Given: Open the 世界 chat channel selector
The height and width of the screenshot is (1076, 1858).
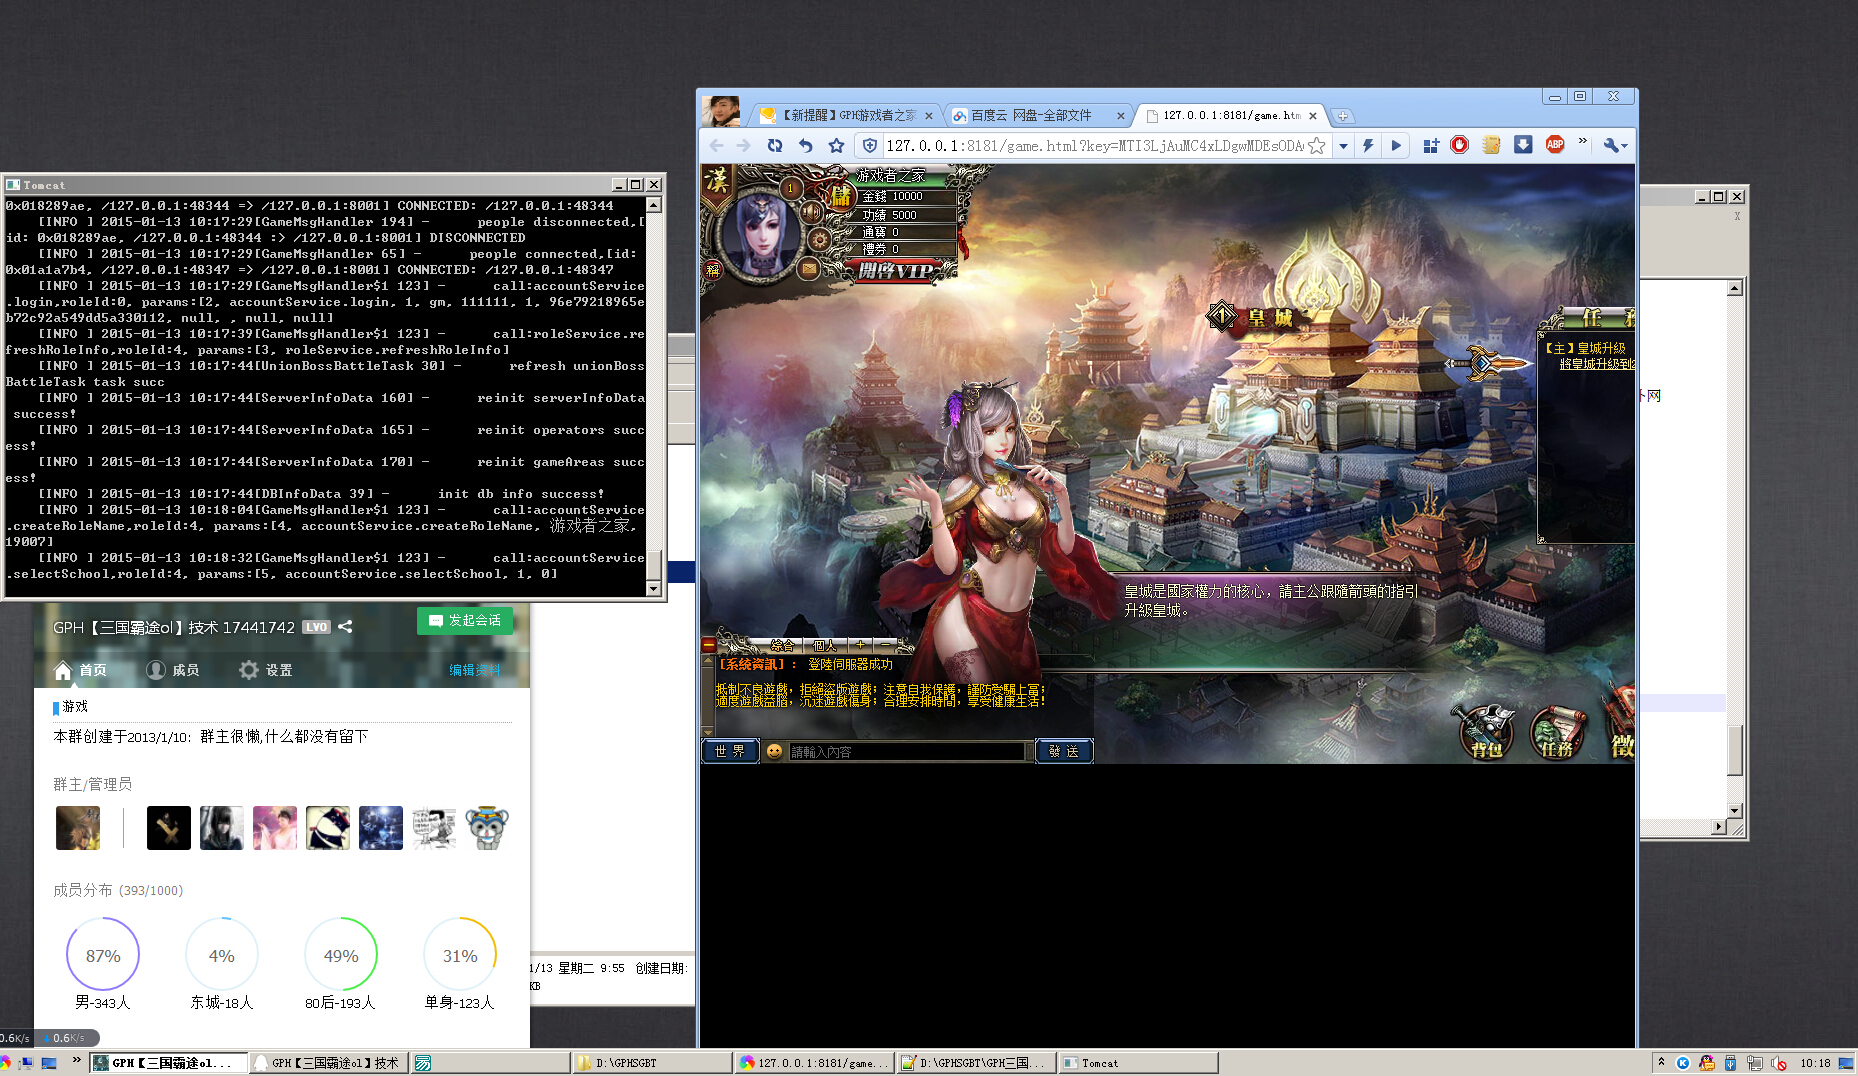Looking at the screenshot, I should (729, 751).
